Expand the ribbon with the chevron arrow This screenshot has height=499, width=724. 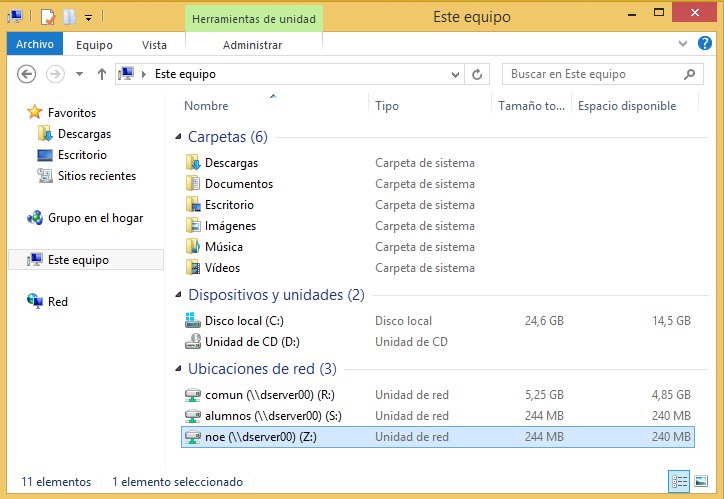[683, 44]
